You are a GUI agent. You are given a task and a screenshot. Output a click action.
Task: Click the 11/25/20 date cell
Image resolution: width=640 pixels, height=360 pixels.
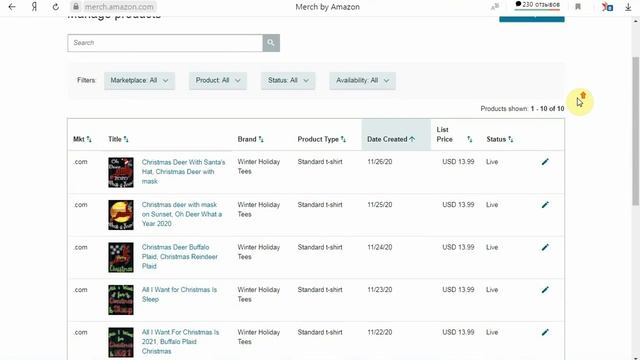380,204
